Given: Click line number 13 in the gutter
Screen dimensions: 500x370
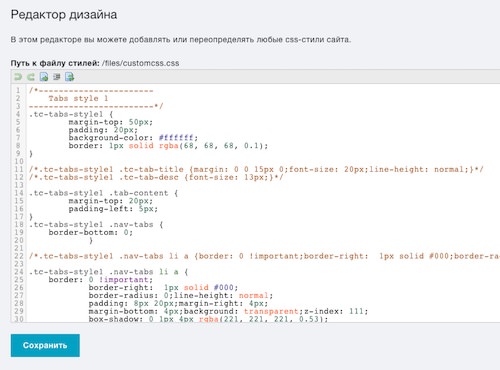Looking at the screenshot, I should tap(19, 185).
